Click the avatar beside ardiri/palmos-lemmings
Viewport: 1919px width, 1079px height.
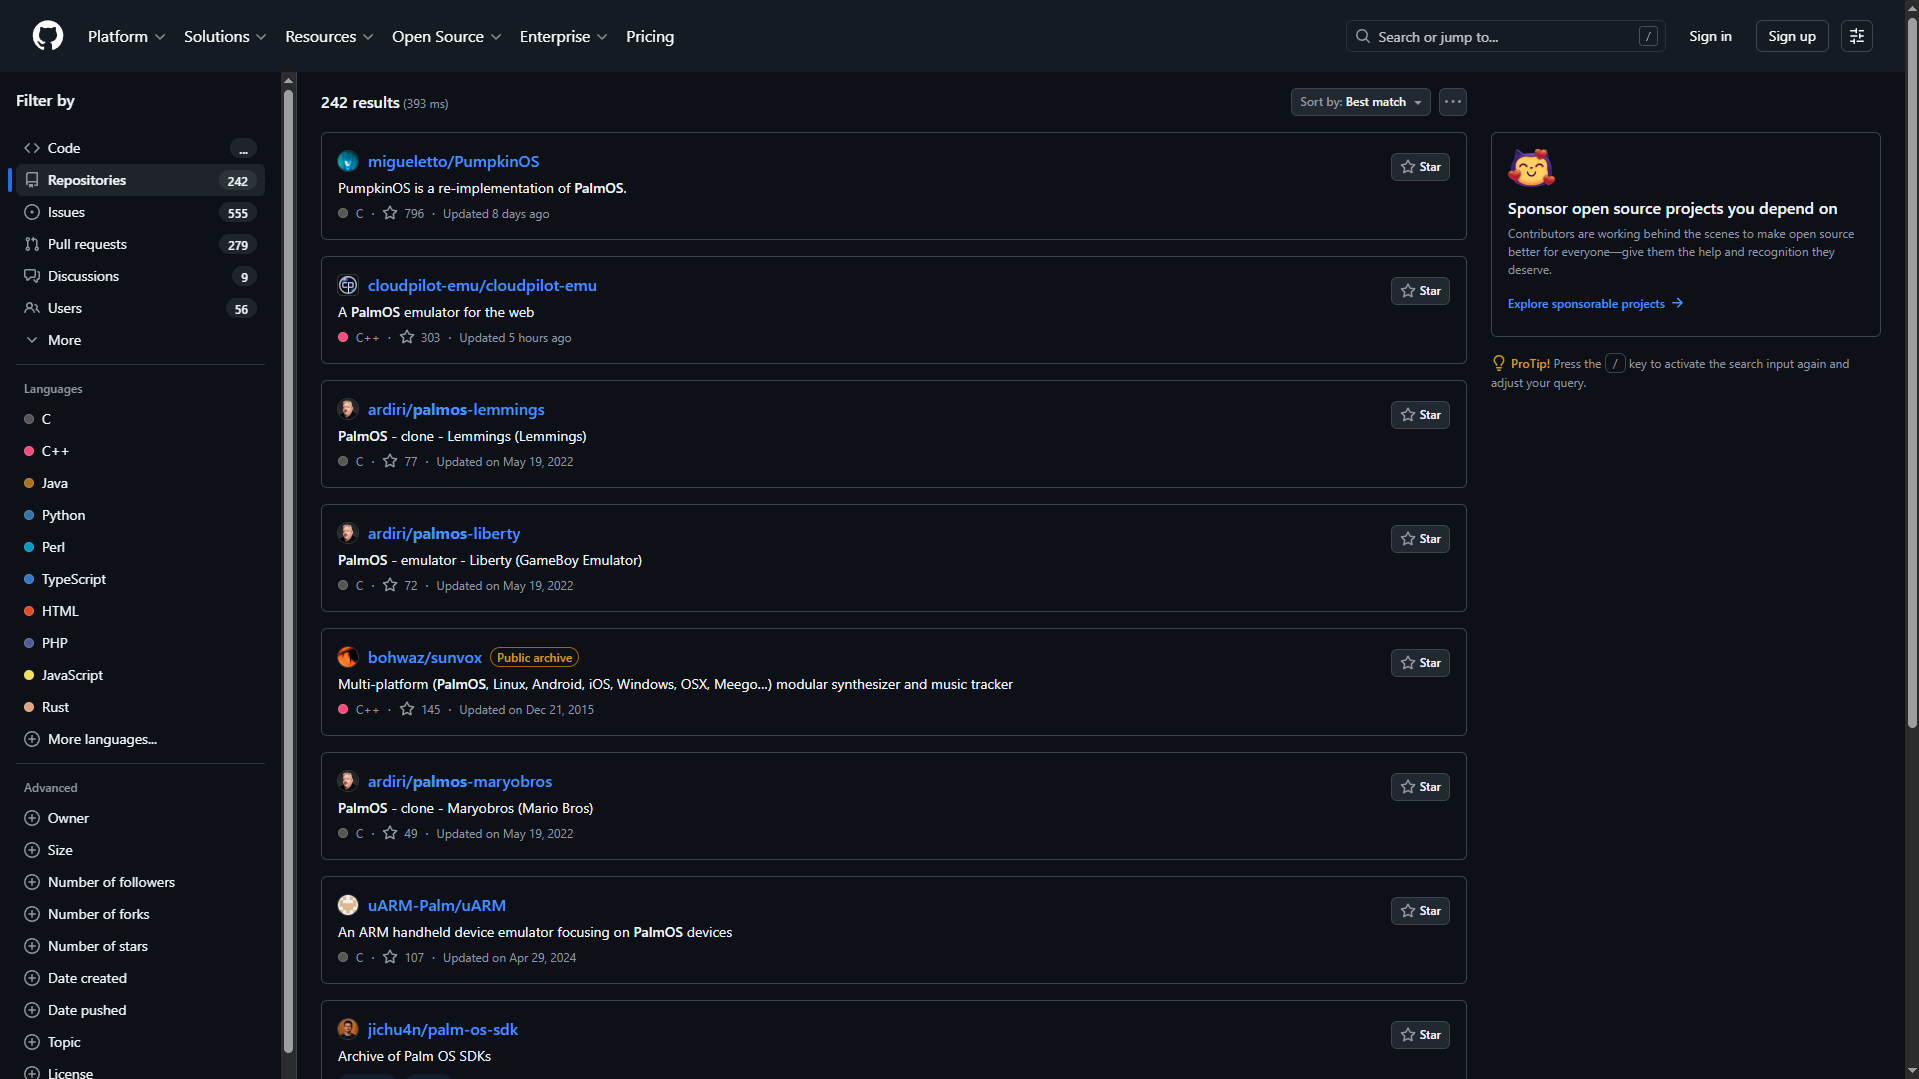(348, 409)
